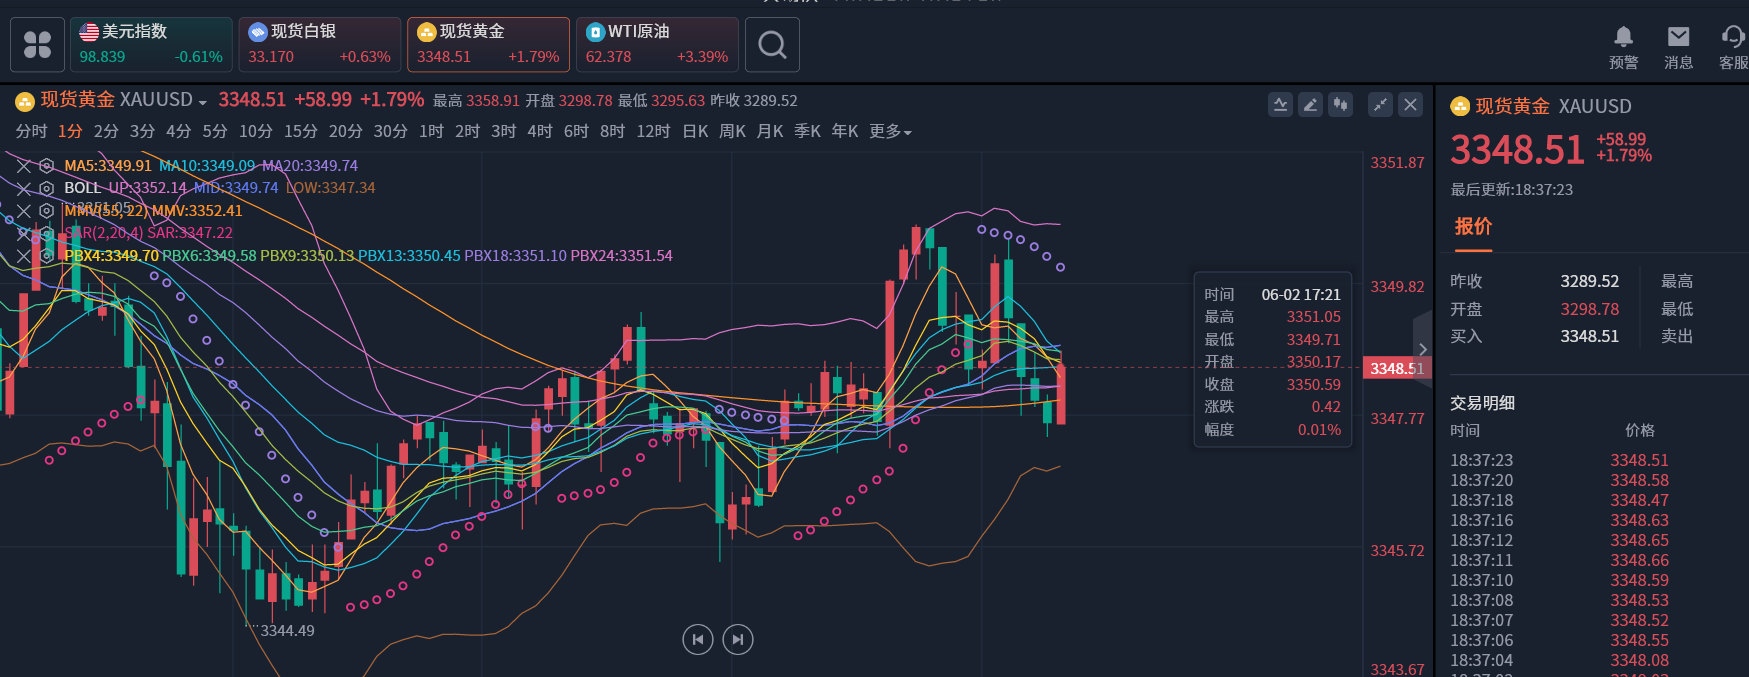
Task: Select the 4时 timeframe
Action: [x=540, y=131]
